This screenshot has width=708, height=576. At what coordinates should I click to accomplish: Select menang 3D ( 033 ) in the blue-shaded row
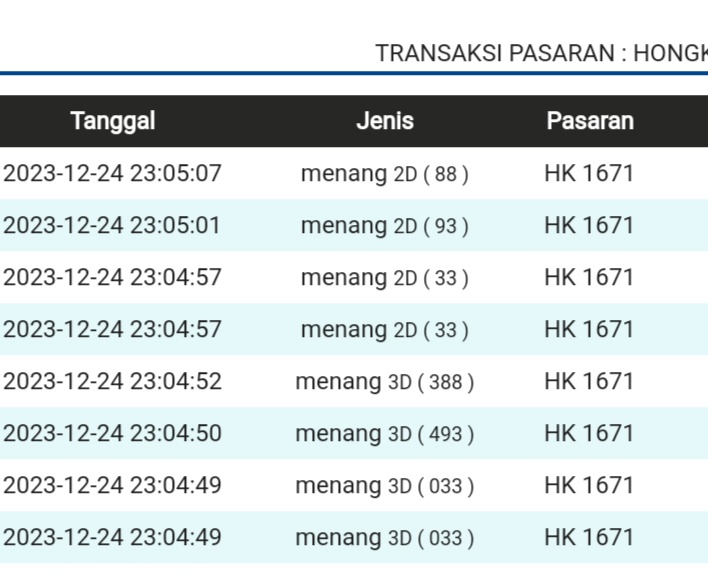[x=385, y=537]
